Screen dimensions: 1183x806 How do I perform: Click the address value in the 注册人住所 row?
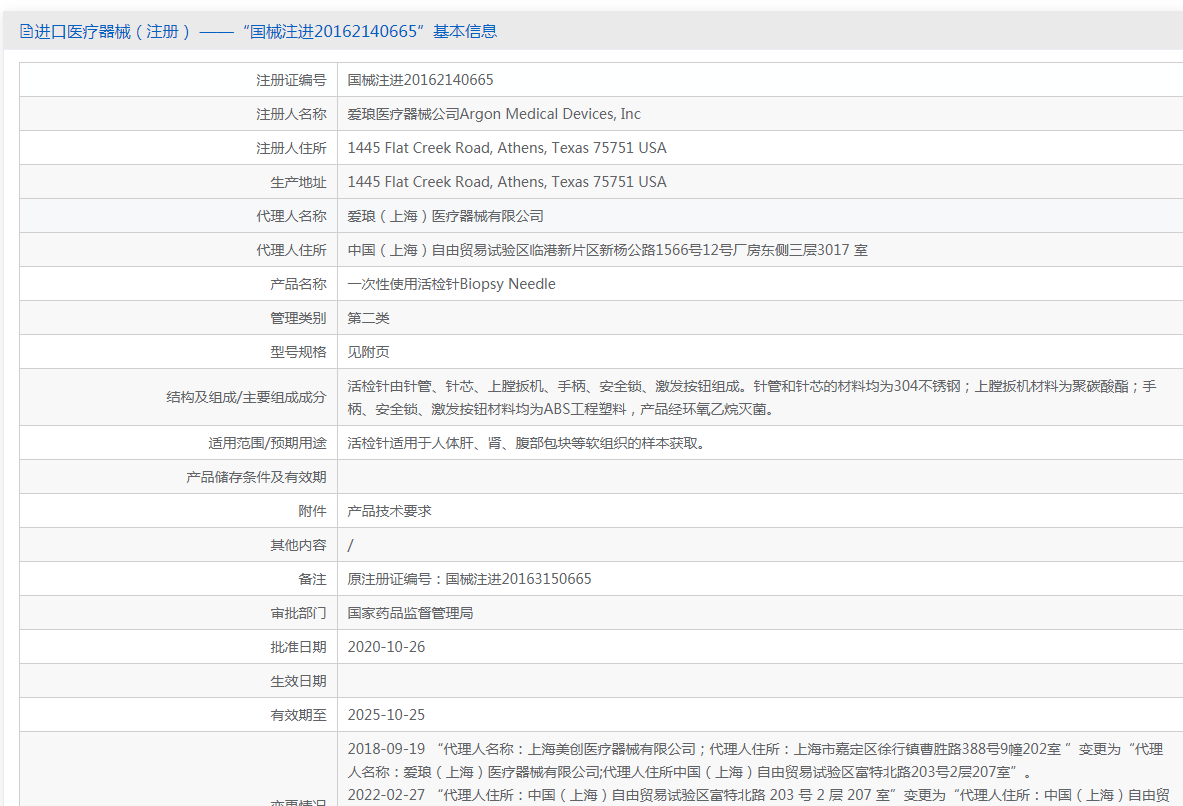506,148
